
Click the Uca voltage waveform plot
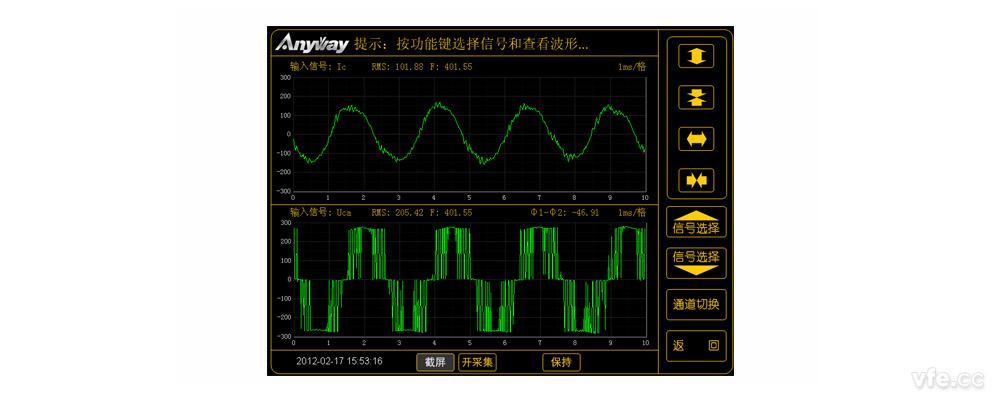tap(468, 279)
